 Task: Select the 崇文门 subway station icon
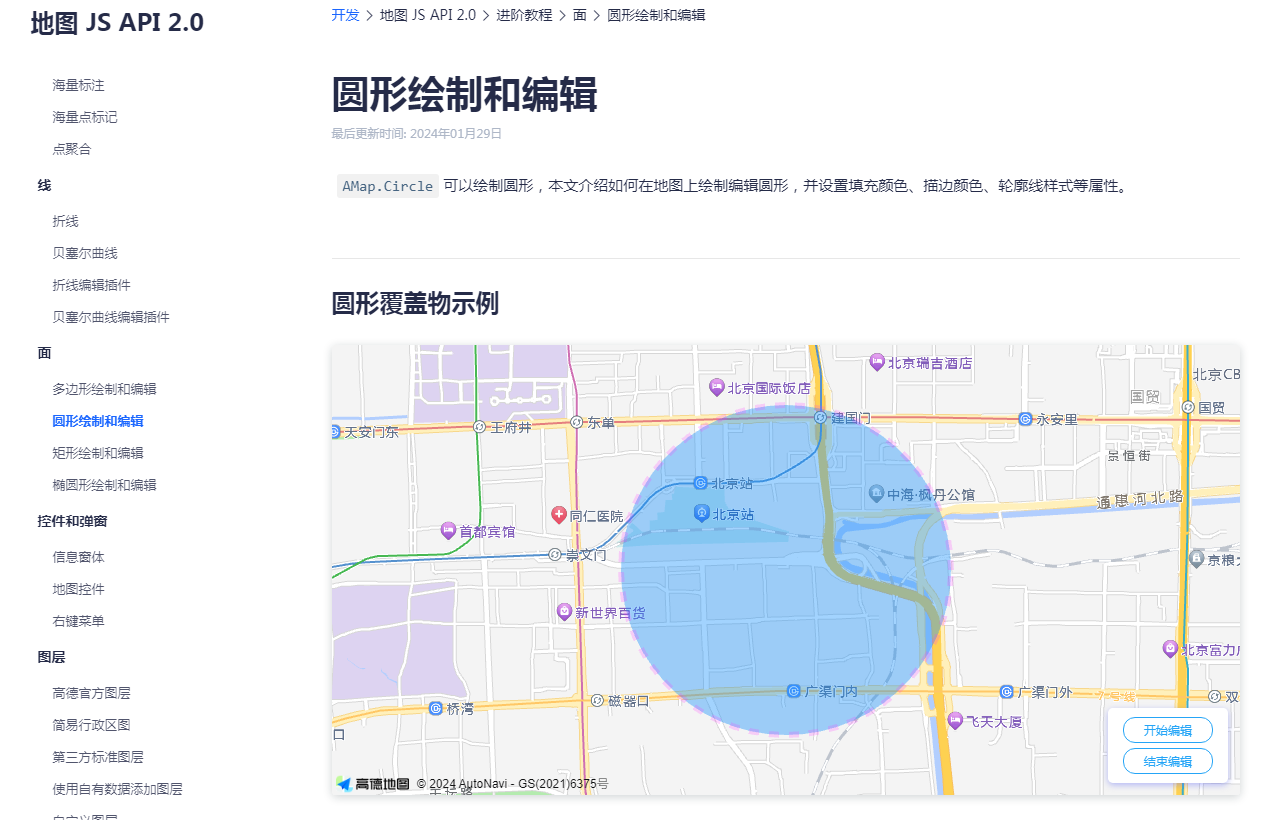555,554
